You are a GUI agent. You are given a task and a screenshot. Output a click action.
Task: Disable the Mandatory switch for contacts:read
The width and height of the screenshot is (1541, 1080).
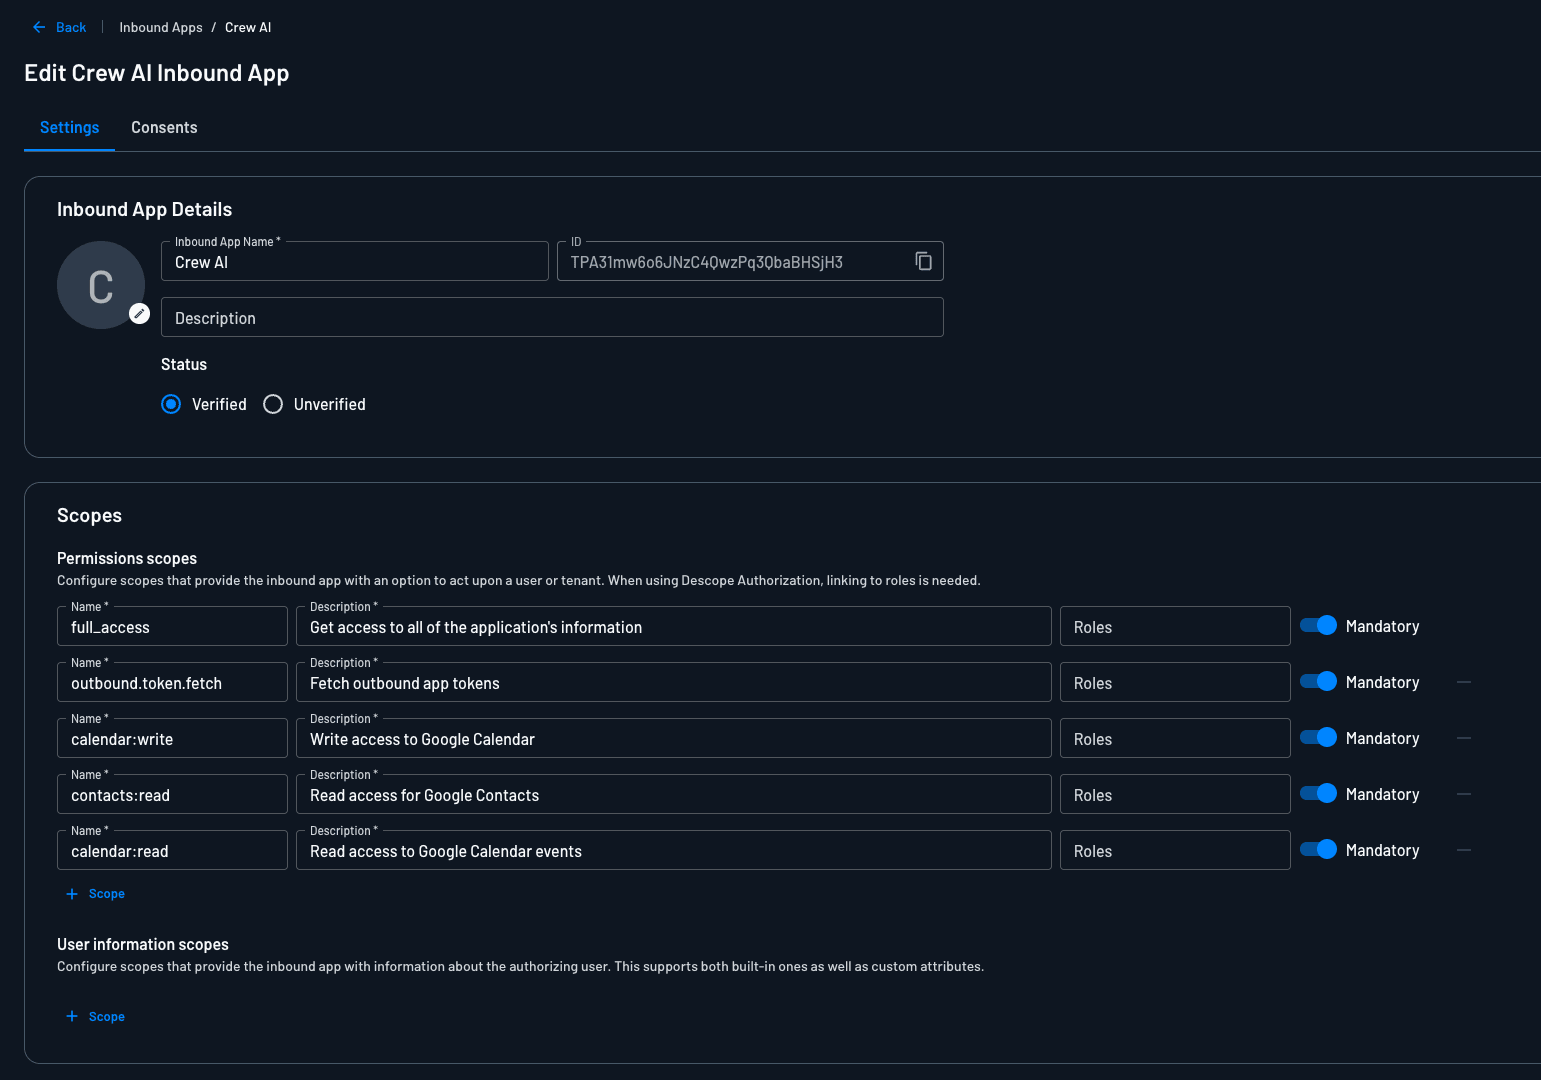pos(1318,794)
